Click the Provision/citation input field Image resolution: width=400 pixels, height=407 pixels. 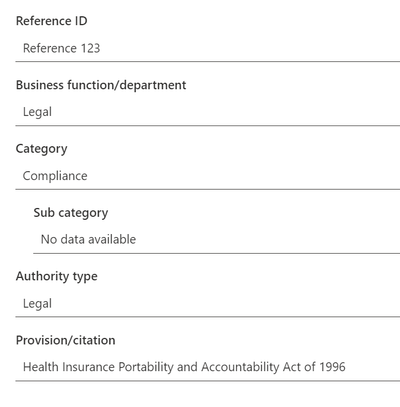(207, 367)
